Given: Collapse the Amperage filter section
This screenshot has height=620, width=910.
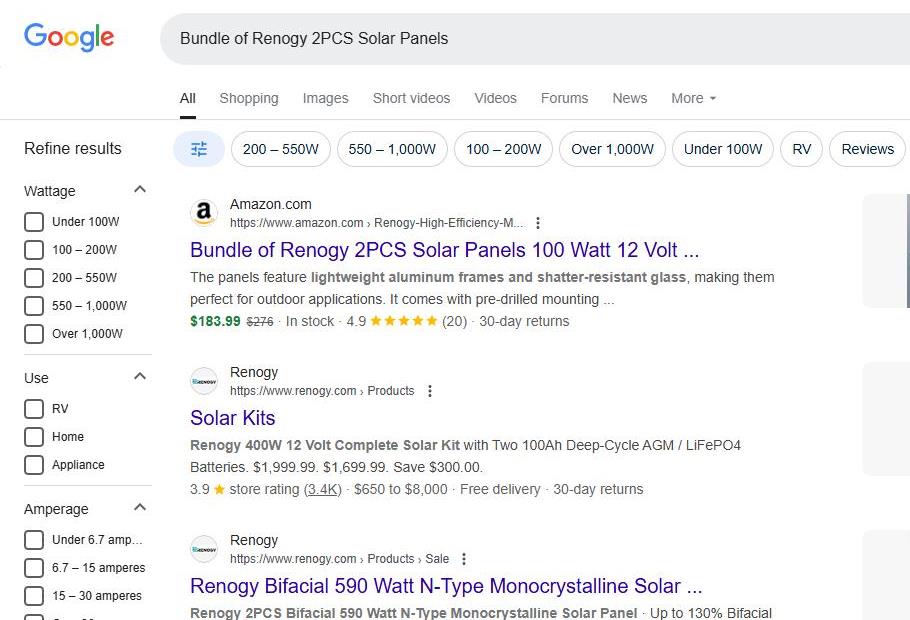Looking at the screenshot, I should point(140,507).
